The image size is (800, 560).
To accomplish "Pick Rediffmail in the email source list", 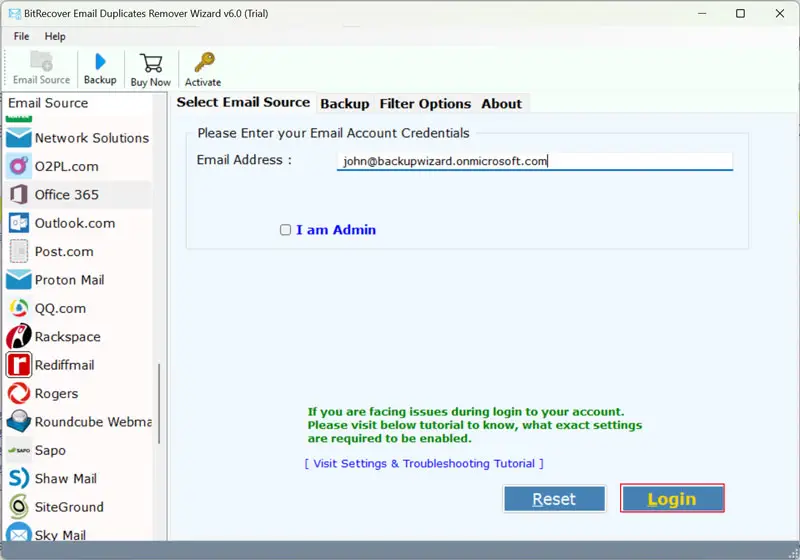I will (x=69, y=365).
